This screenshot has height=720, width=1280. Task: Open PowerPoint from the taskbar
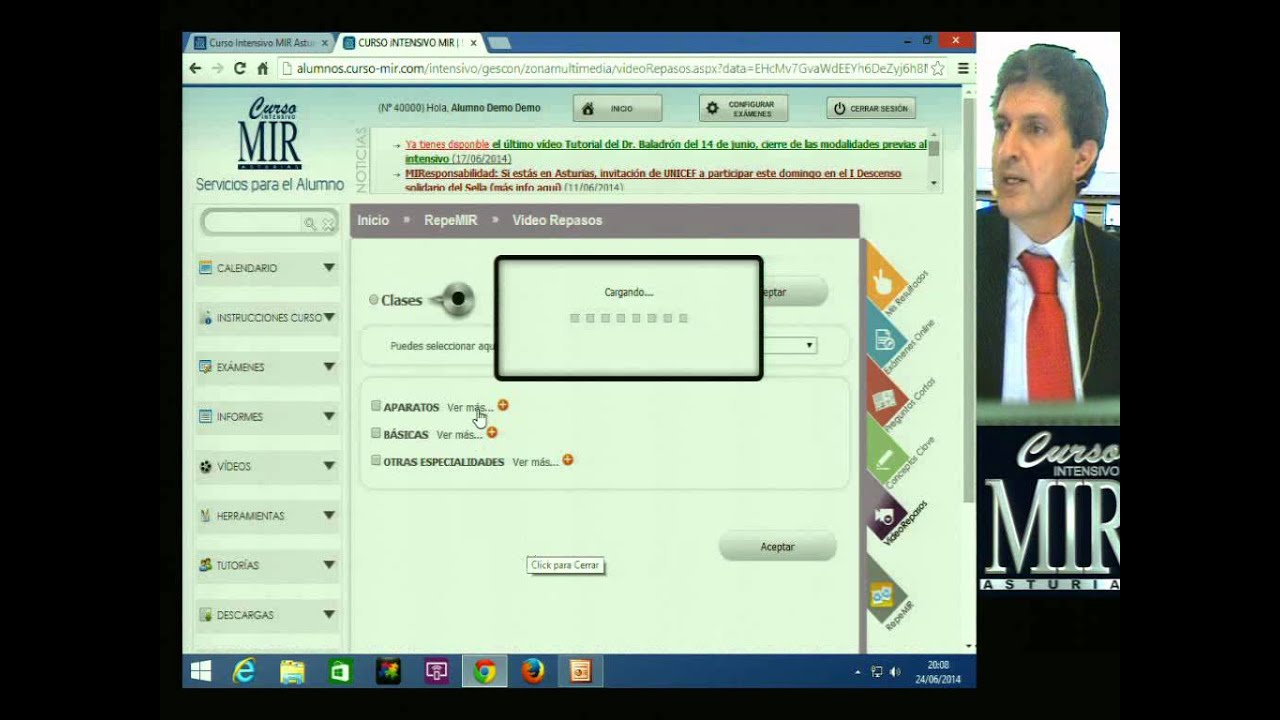point(581,672)
